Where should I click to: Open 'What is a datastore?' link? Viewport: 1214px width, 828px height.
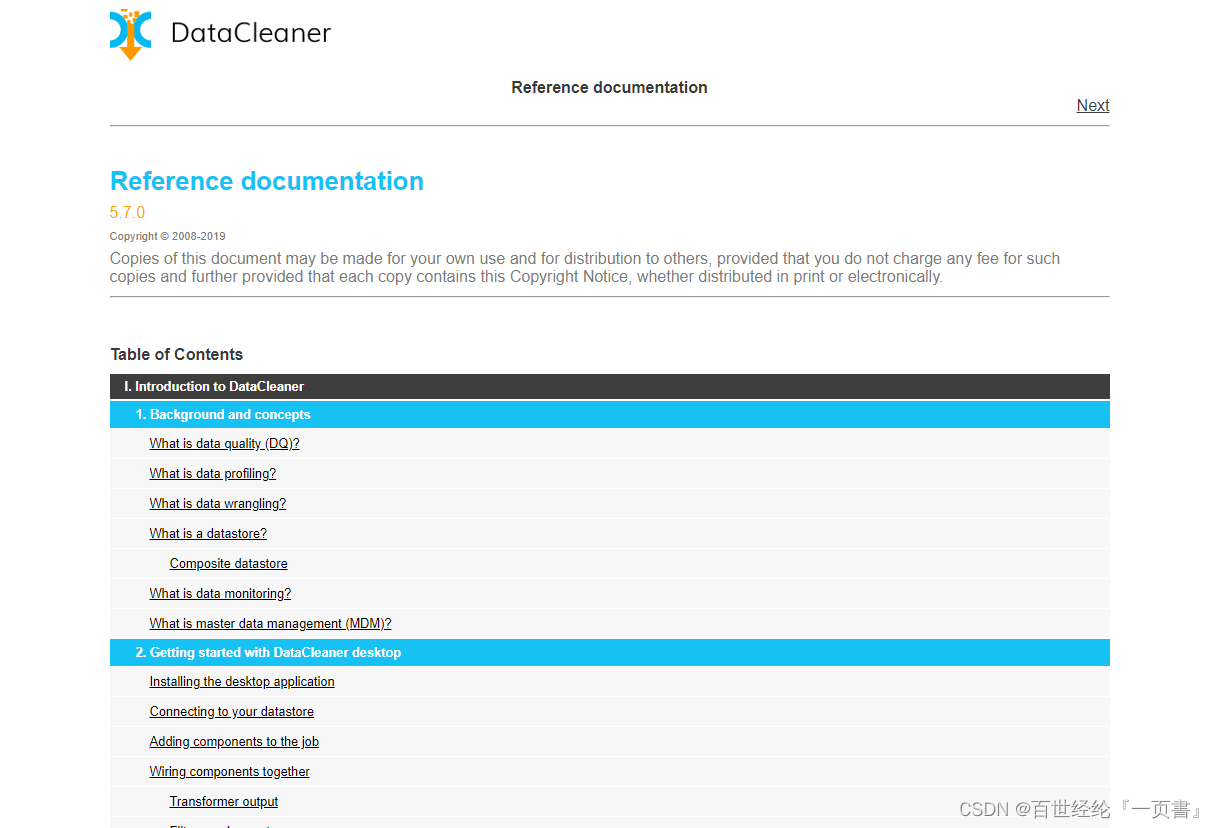tap(208, 534)
